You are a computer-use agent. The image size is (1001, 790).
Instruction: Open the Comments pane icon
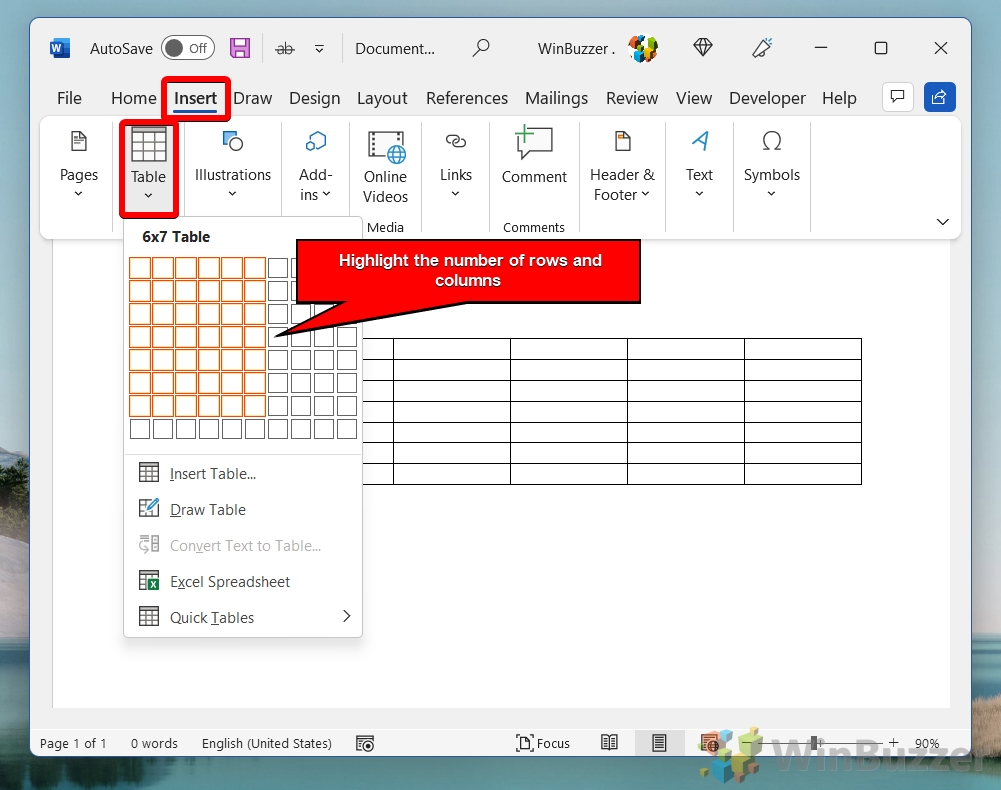pyautogui.click(x=897, y=97)
